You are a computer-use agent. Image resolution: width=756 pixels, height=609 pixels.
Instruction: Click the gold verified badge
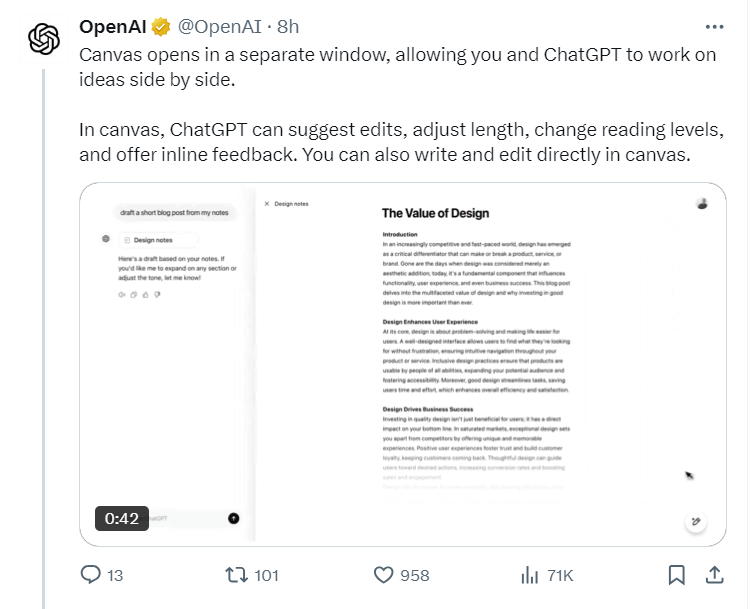161,27
